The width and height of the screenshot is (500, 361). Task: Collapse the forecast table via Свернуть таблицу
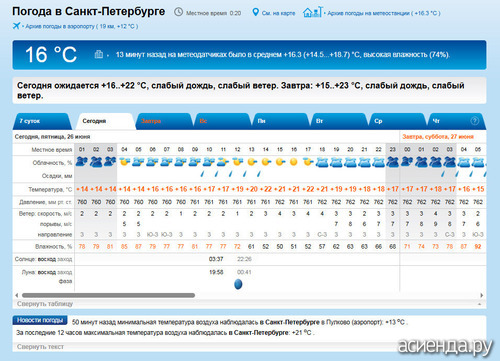(x=45, y=304)
